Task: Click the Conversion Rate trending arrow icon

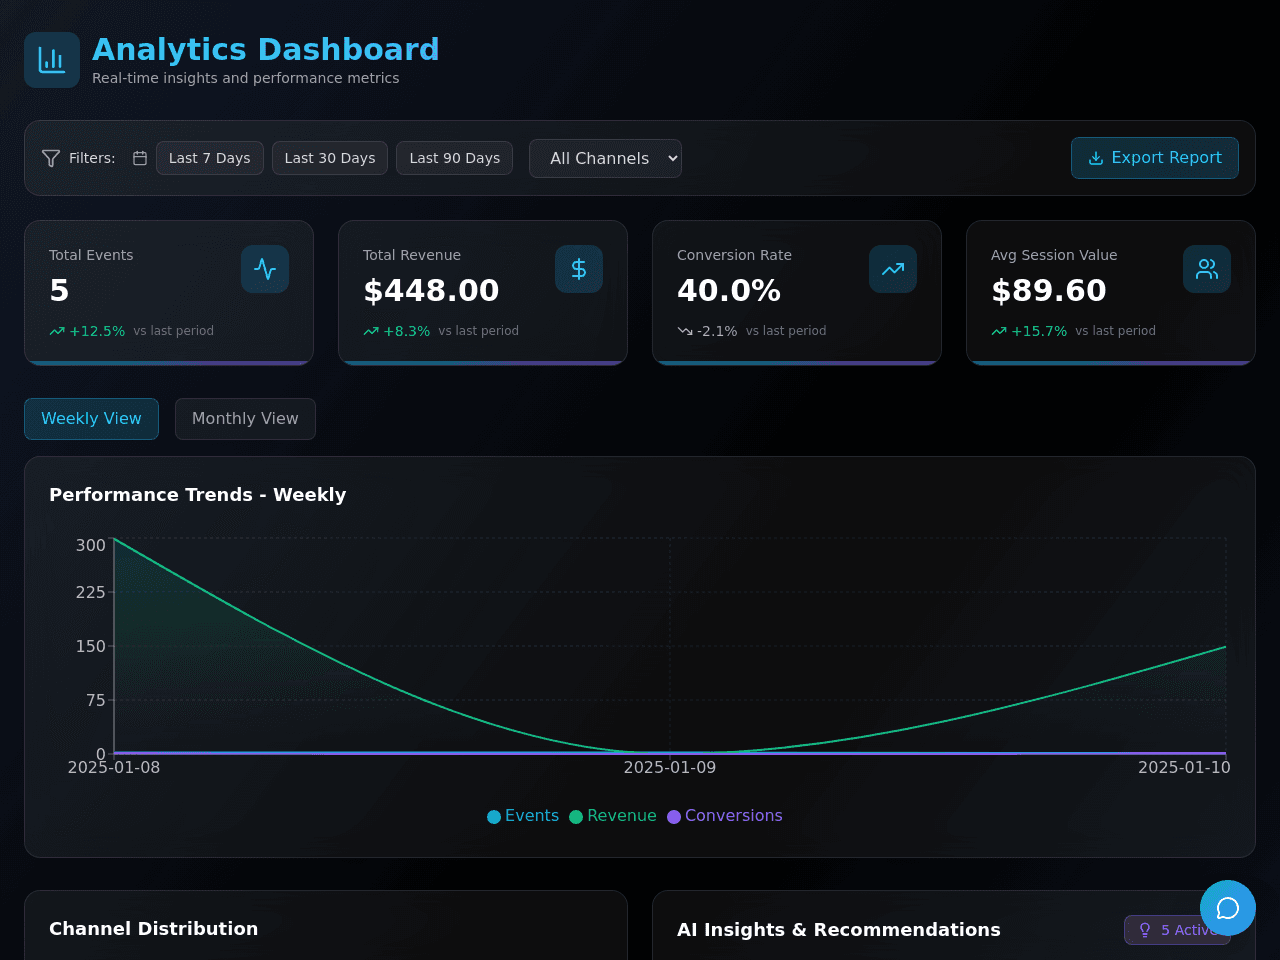Action: tap(893, 269)
